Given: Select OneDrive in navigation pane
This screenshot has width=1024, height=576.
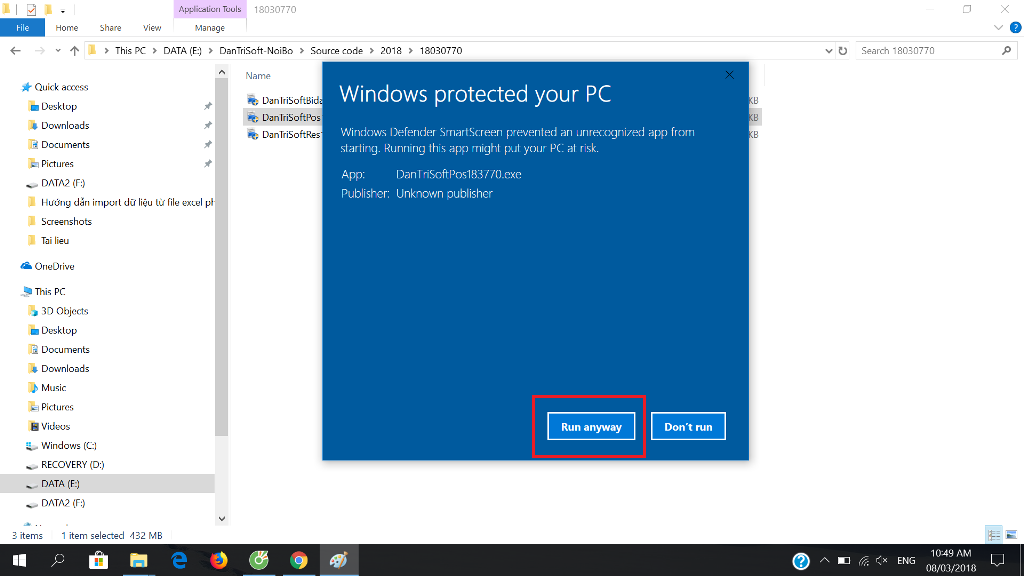Looking at the screenshot, I should (54, 266).
